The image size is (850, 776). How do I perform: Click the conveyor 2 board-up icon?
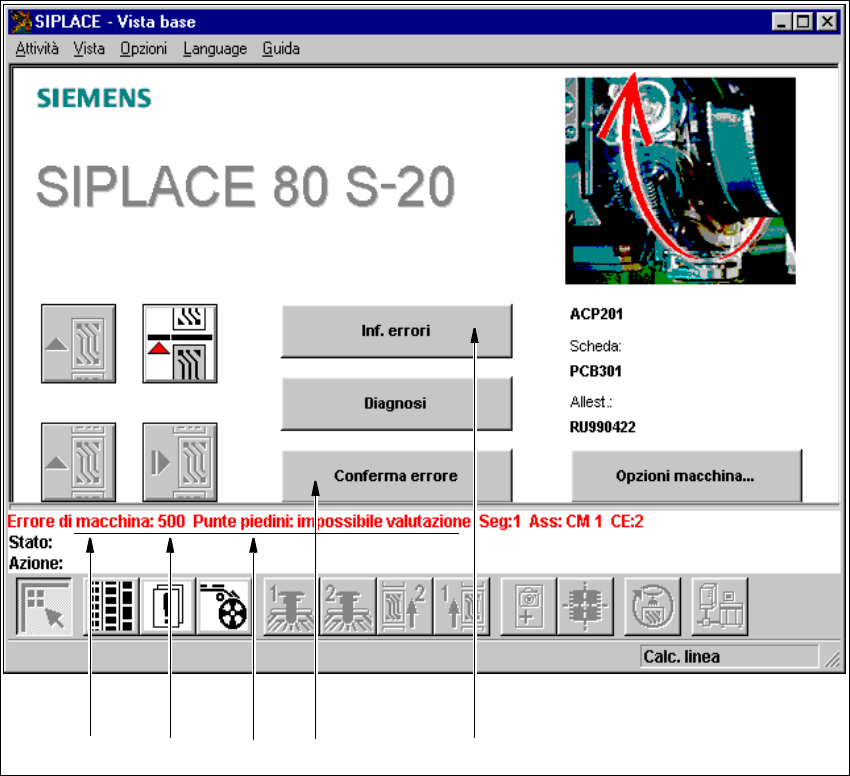404,606
